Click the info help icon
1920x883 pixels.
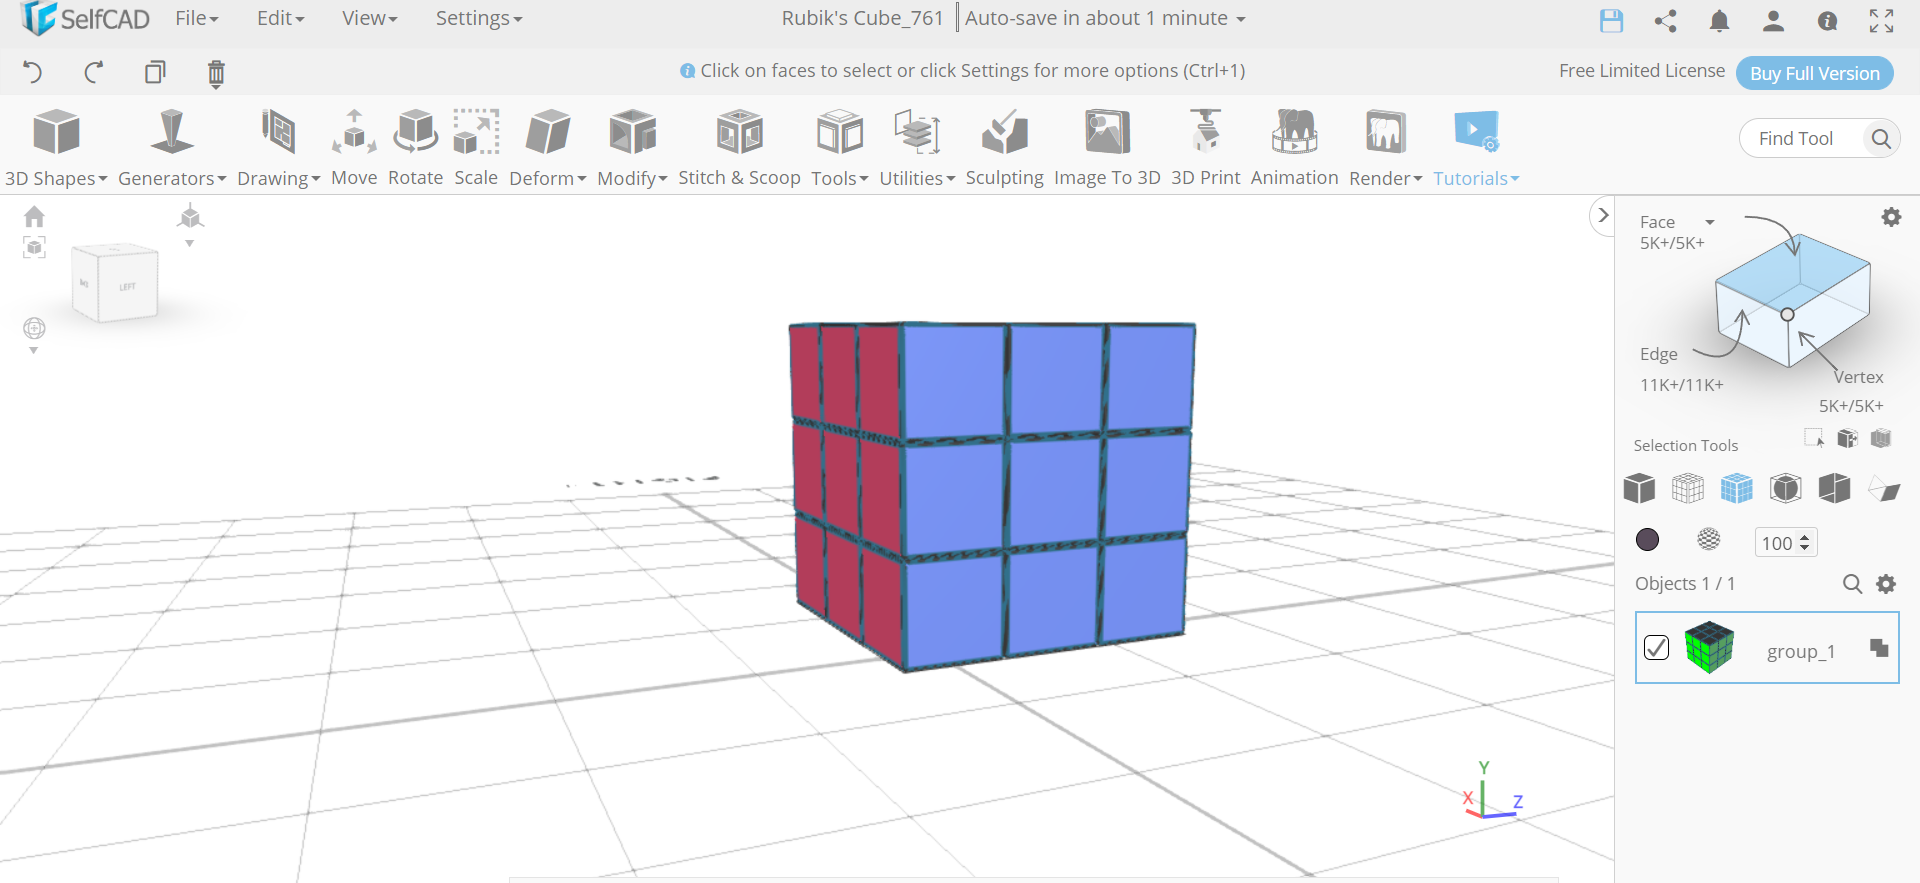coord(1827,20)
